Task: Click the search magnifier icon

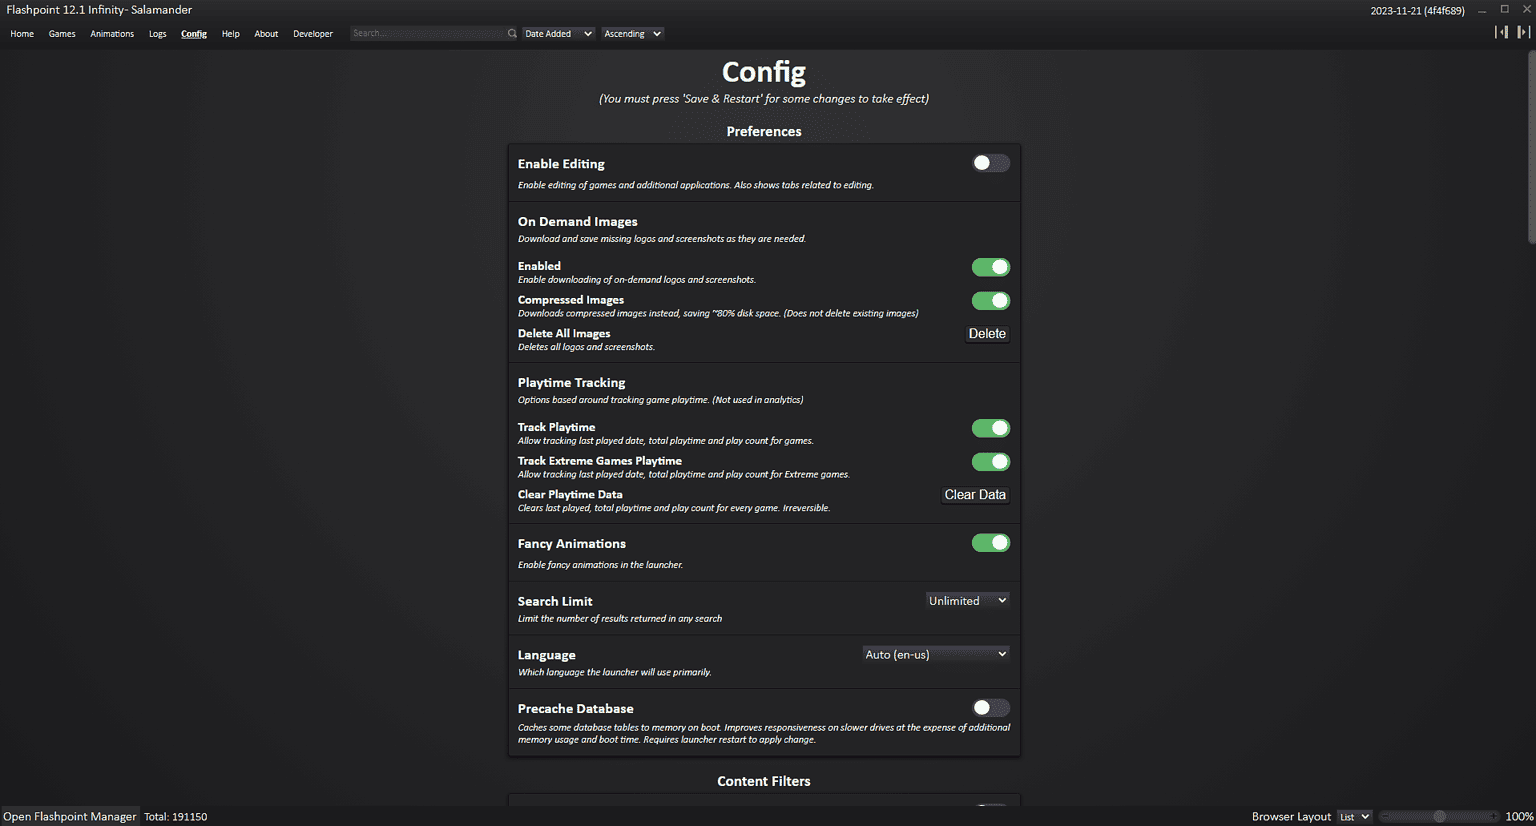Action: pos(511,33)
